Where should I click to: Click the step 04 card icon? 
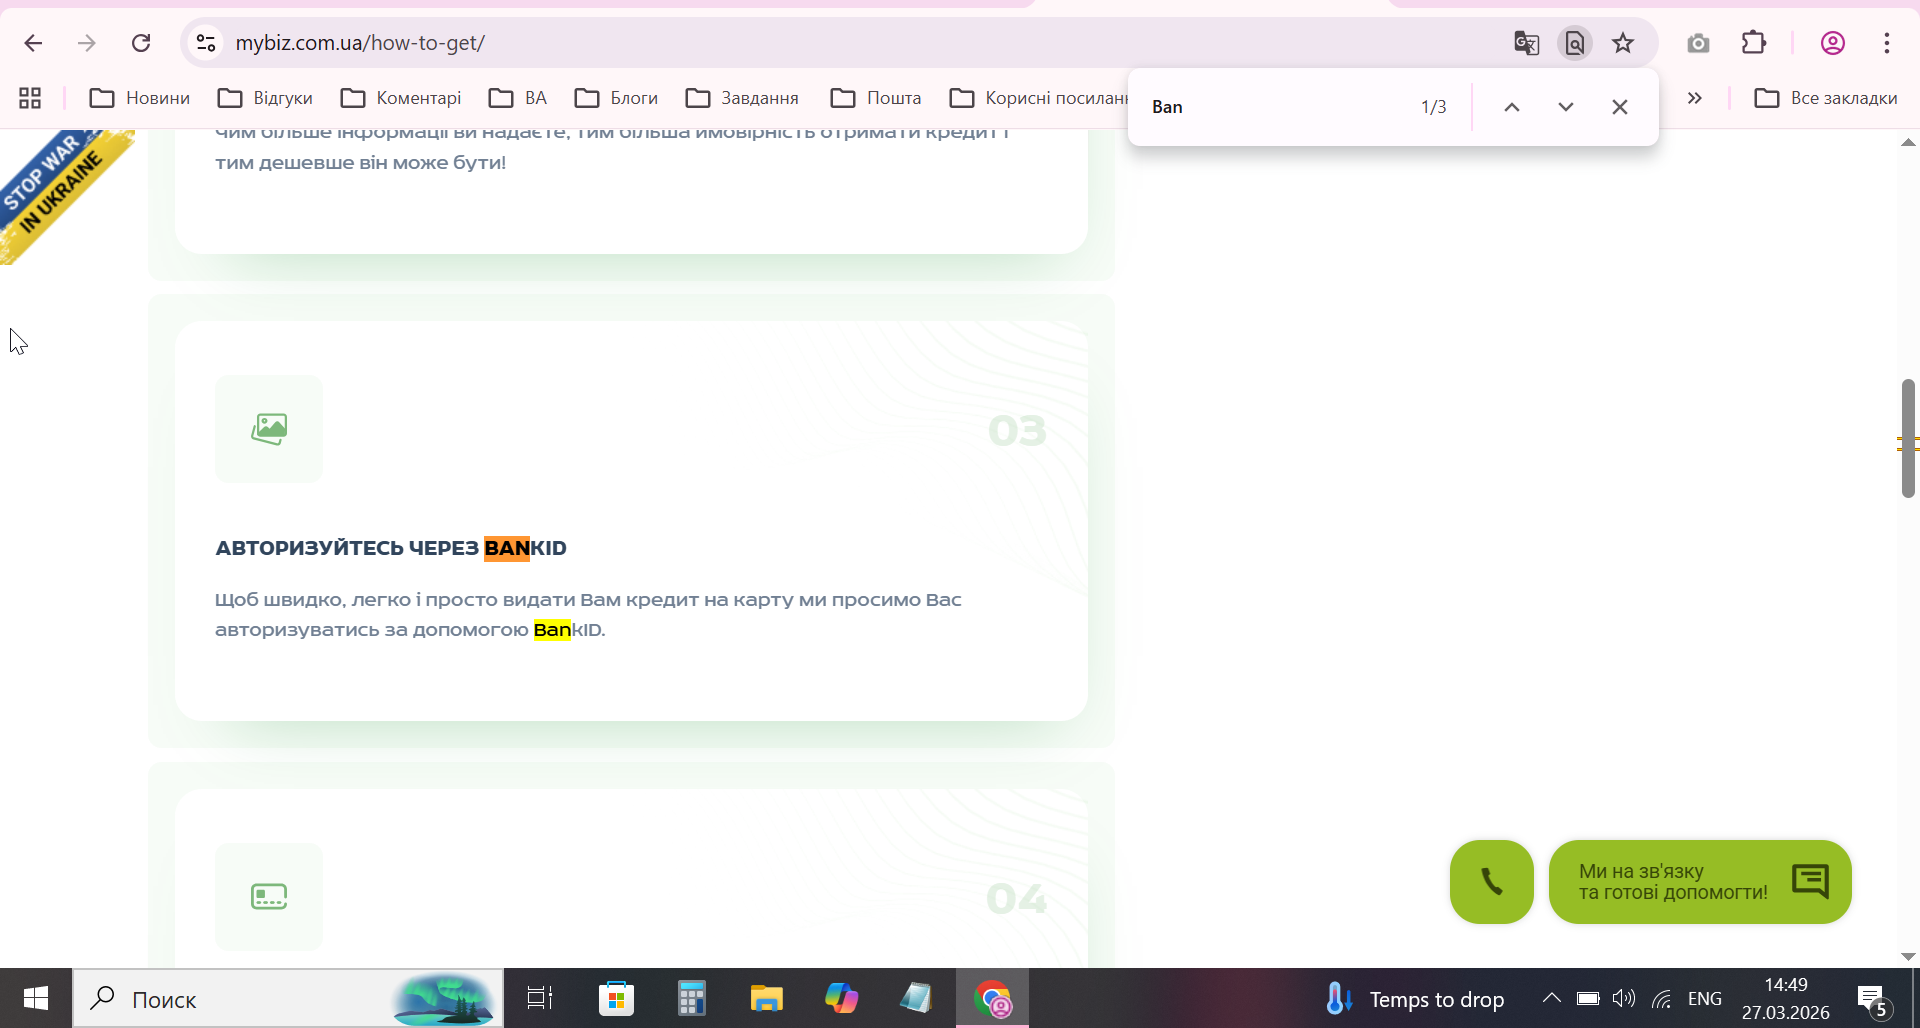point(269,897)
